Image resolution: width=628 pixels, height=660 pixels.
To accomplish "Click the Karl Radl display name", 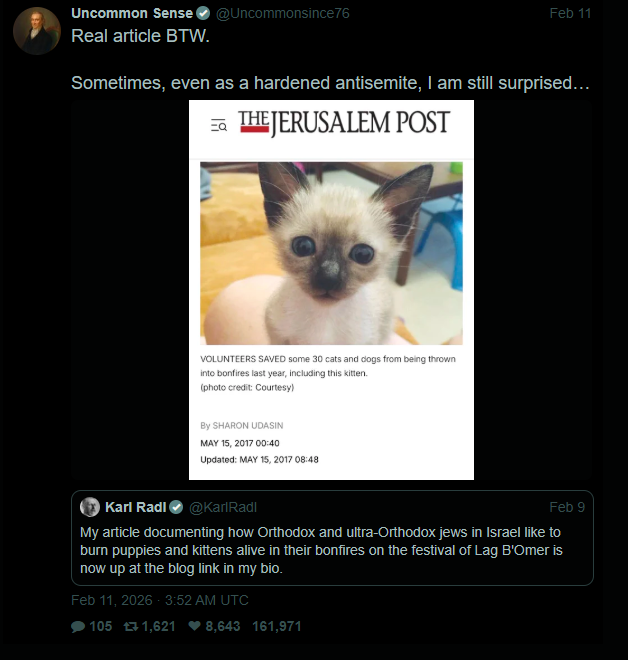I will 136,507.
